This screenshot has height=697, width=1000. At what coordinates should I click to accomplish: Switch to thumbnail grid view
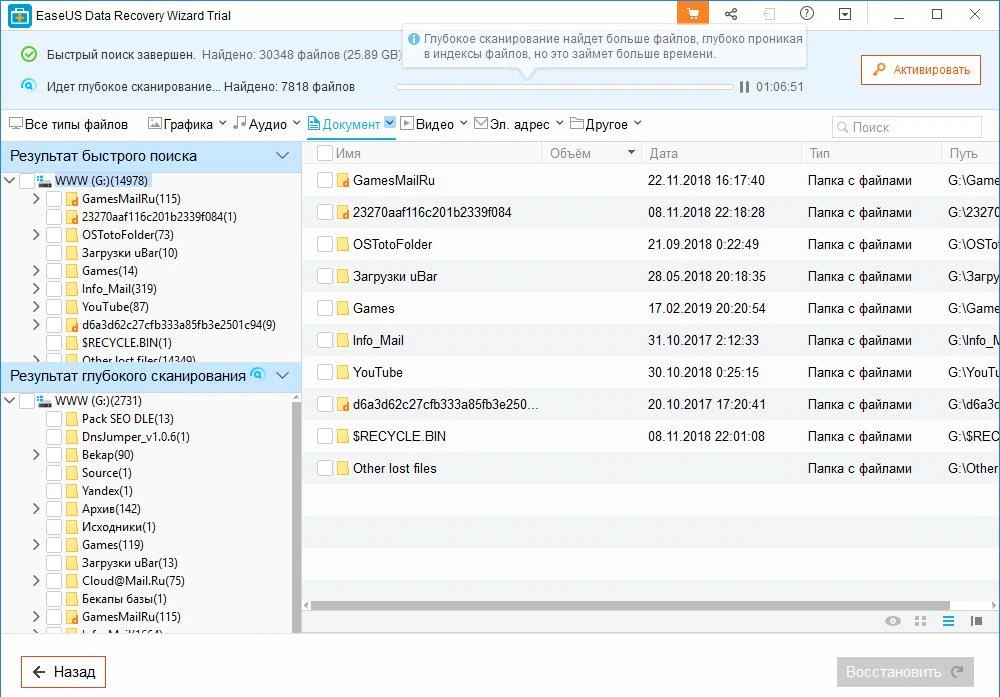(x=920, y=621)
